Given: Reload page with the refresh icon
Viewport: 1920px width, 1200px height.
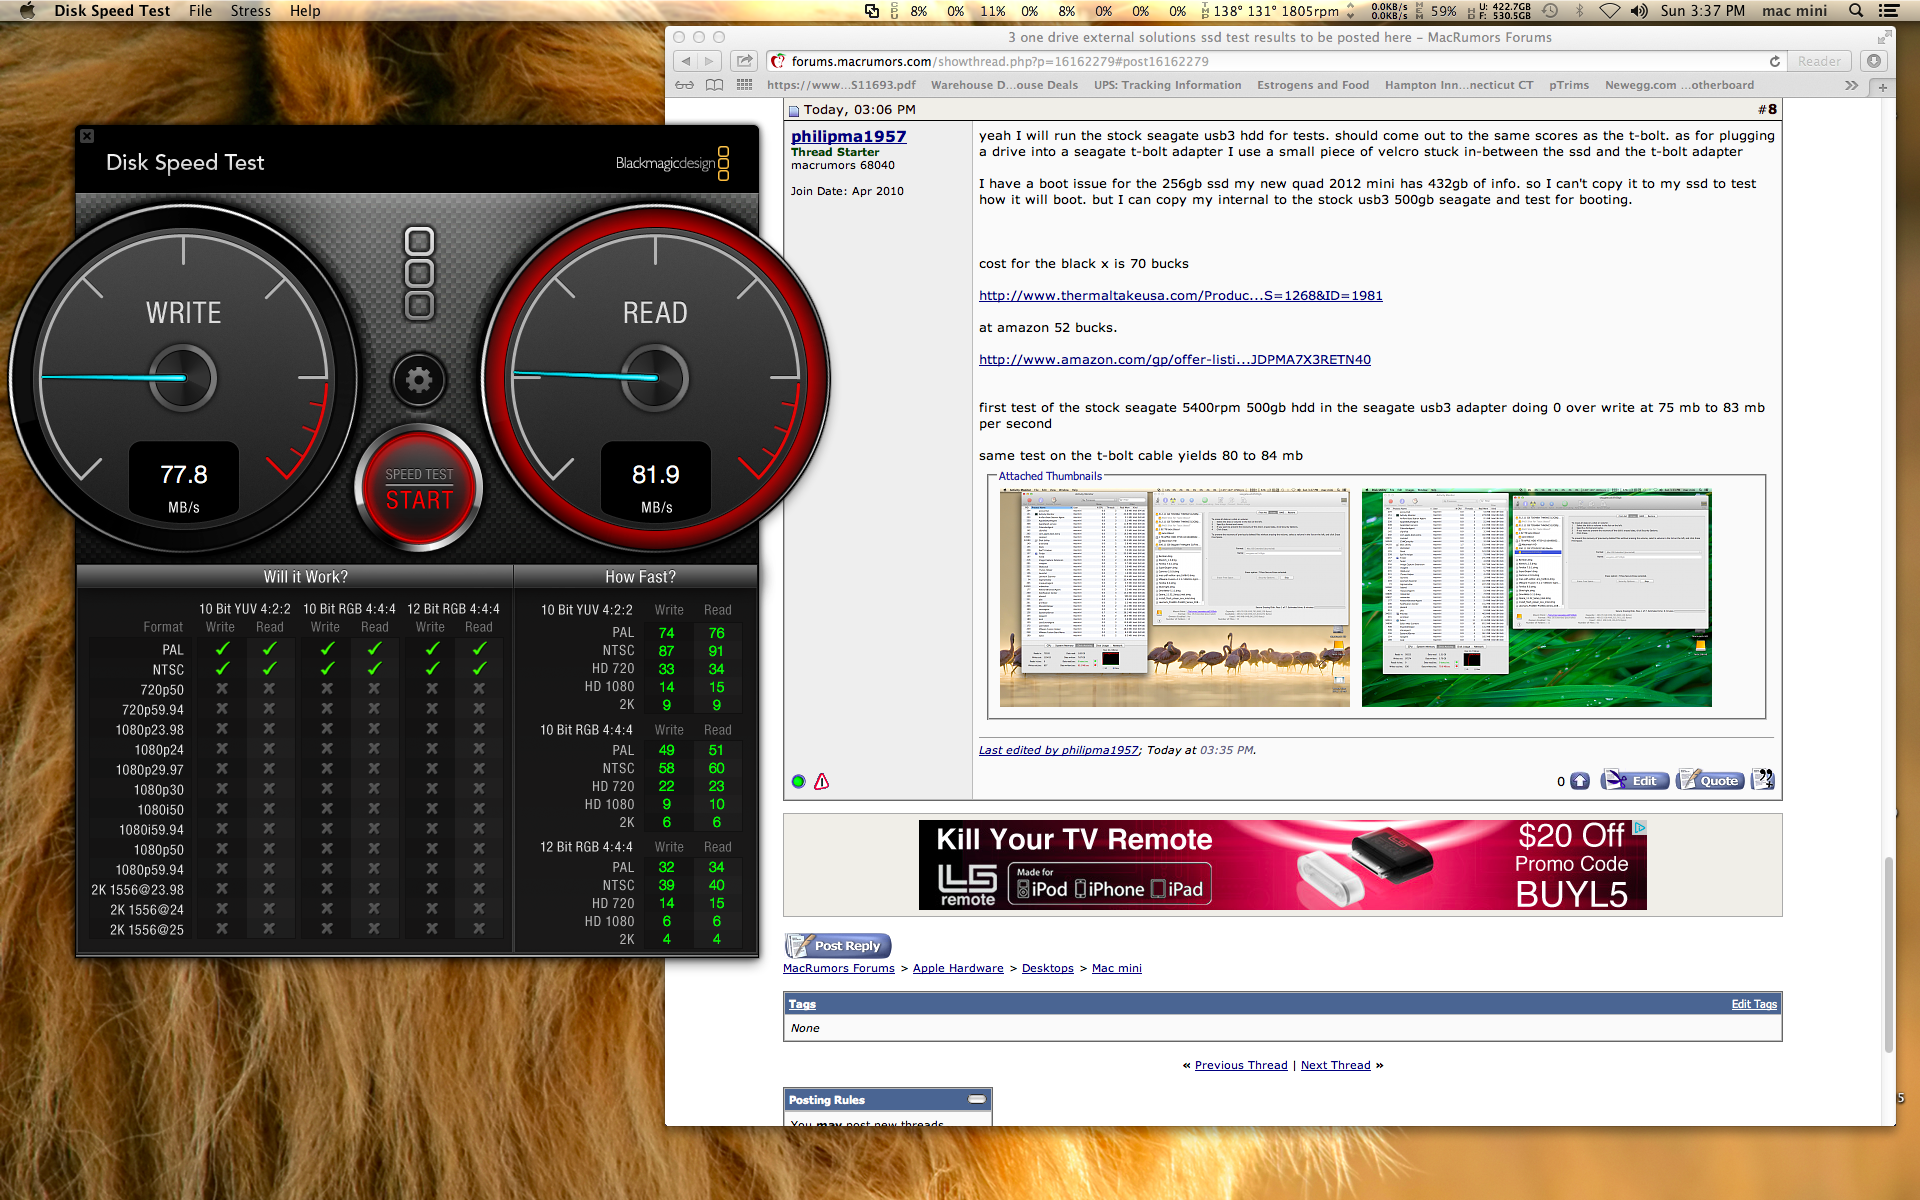Looking at the screenshot, I should [x=1775, y=61].
